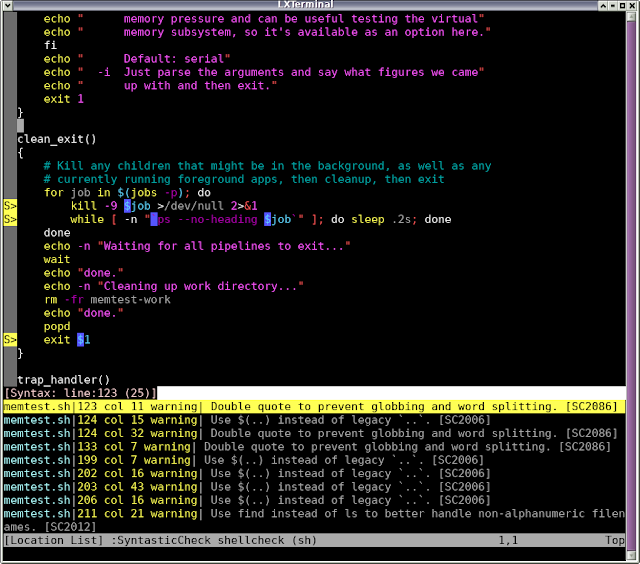Viewport: 640px width, 564px height.
Task: Click the 'Cleaning up work directory...' string
Action: (200, 286)
